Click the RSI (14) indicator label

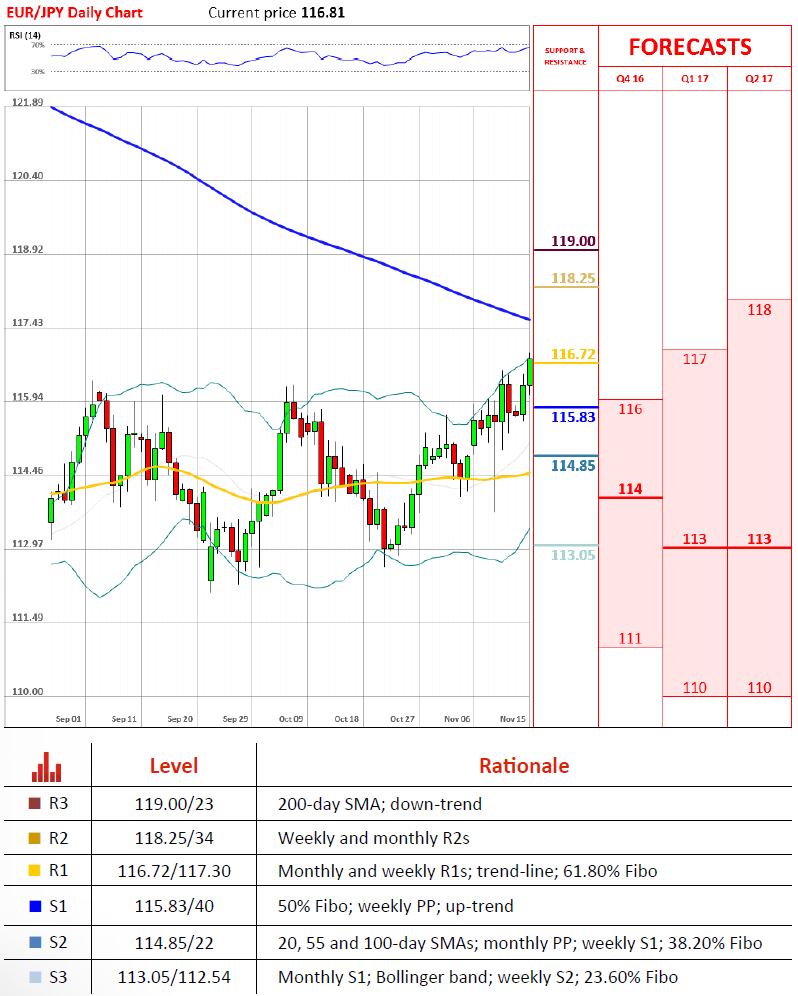(25, 35)
